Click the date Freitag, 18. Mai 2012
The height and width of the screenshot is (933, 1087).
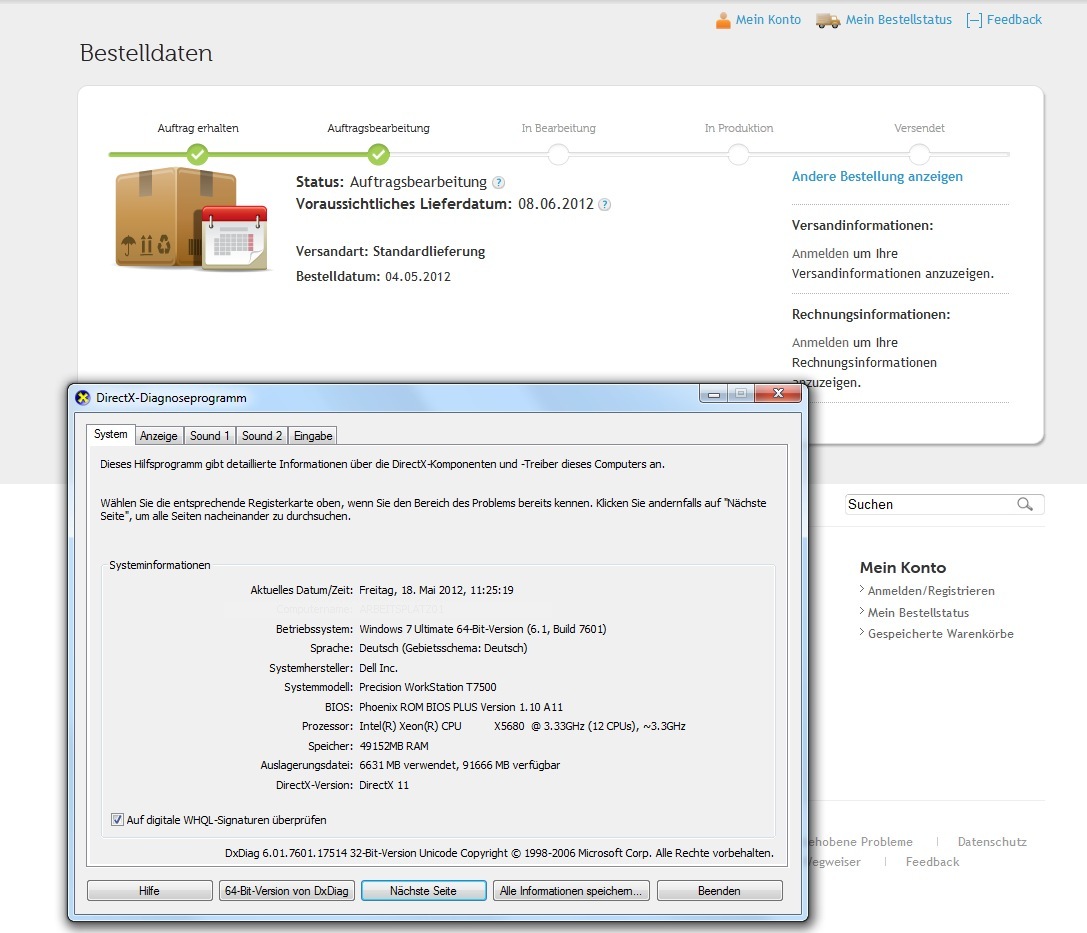pos(412,590)
